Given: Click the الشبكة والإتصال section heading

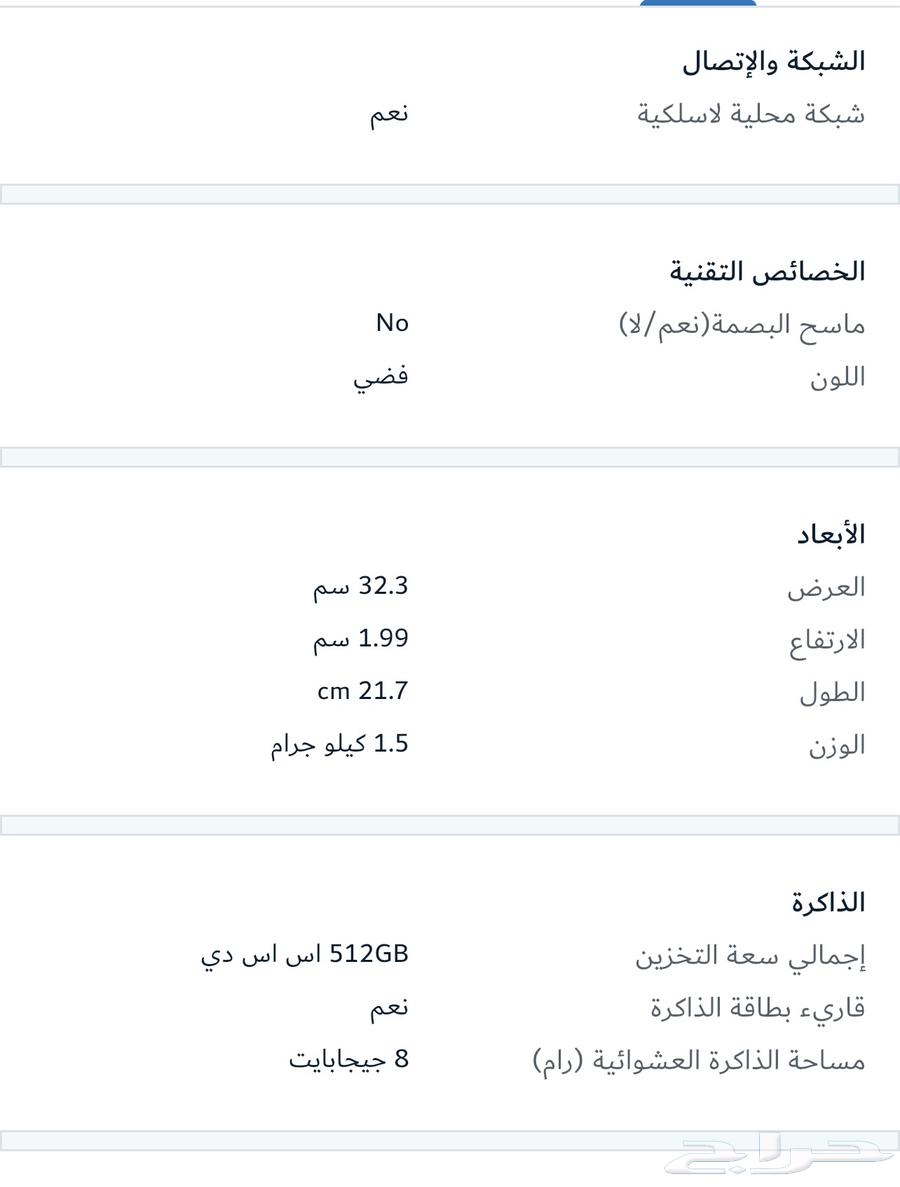Looking at the screenshot, I should click(x=773, y=61).
